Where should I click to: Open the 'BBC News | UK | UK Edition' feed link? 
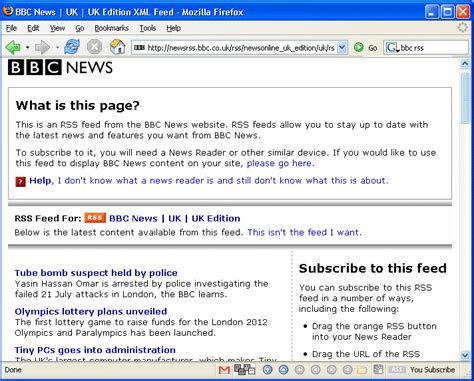pos(175,218)
